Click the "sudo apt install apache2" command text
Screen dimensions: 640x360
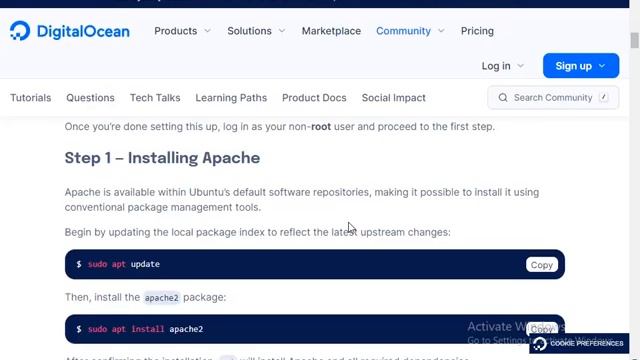pyautogui.click(x=145, y=329)
